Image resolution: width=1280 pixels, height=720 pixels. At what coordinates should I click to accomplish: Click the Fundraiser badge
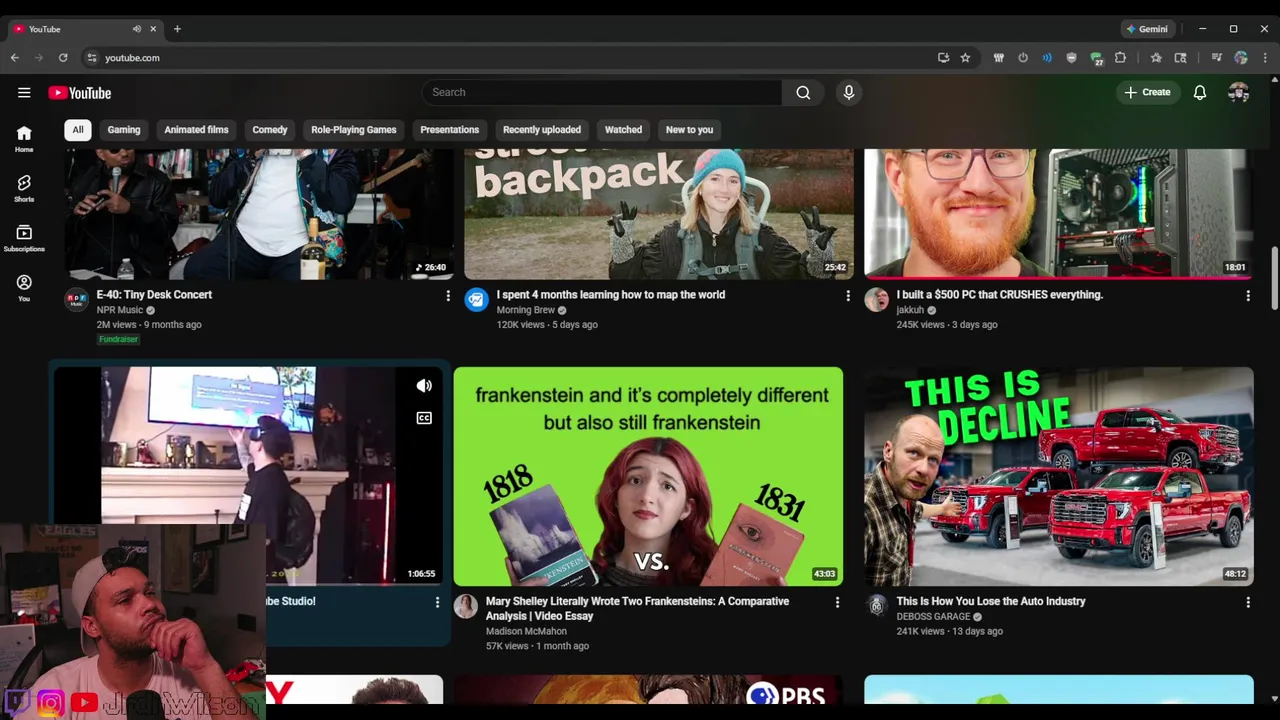[118, 339]
